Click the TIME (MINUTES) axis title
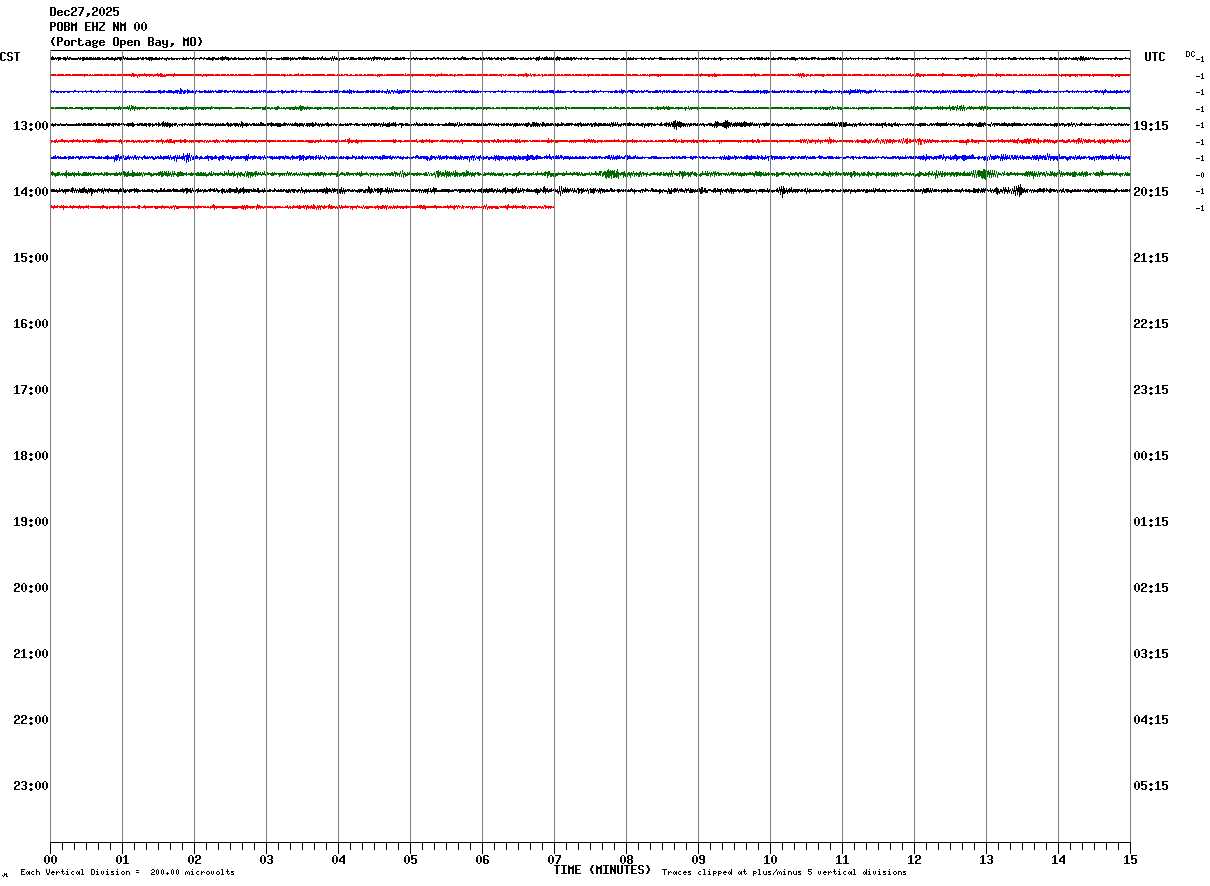1210x886 pixels. 602,870
